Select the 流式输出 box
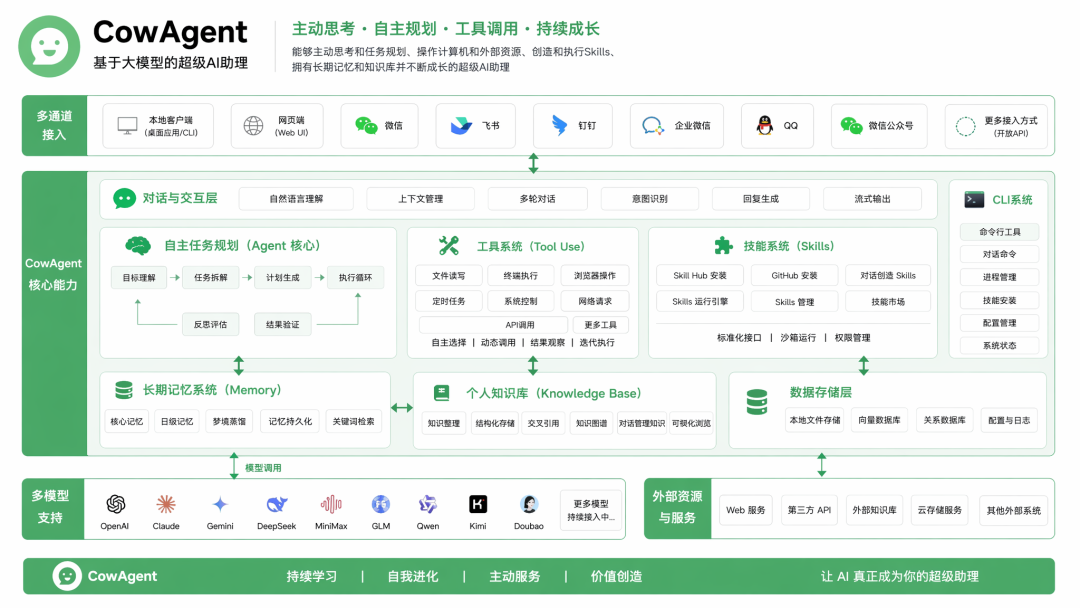 [x=872, y=199]
